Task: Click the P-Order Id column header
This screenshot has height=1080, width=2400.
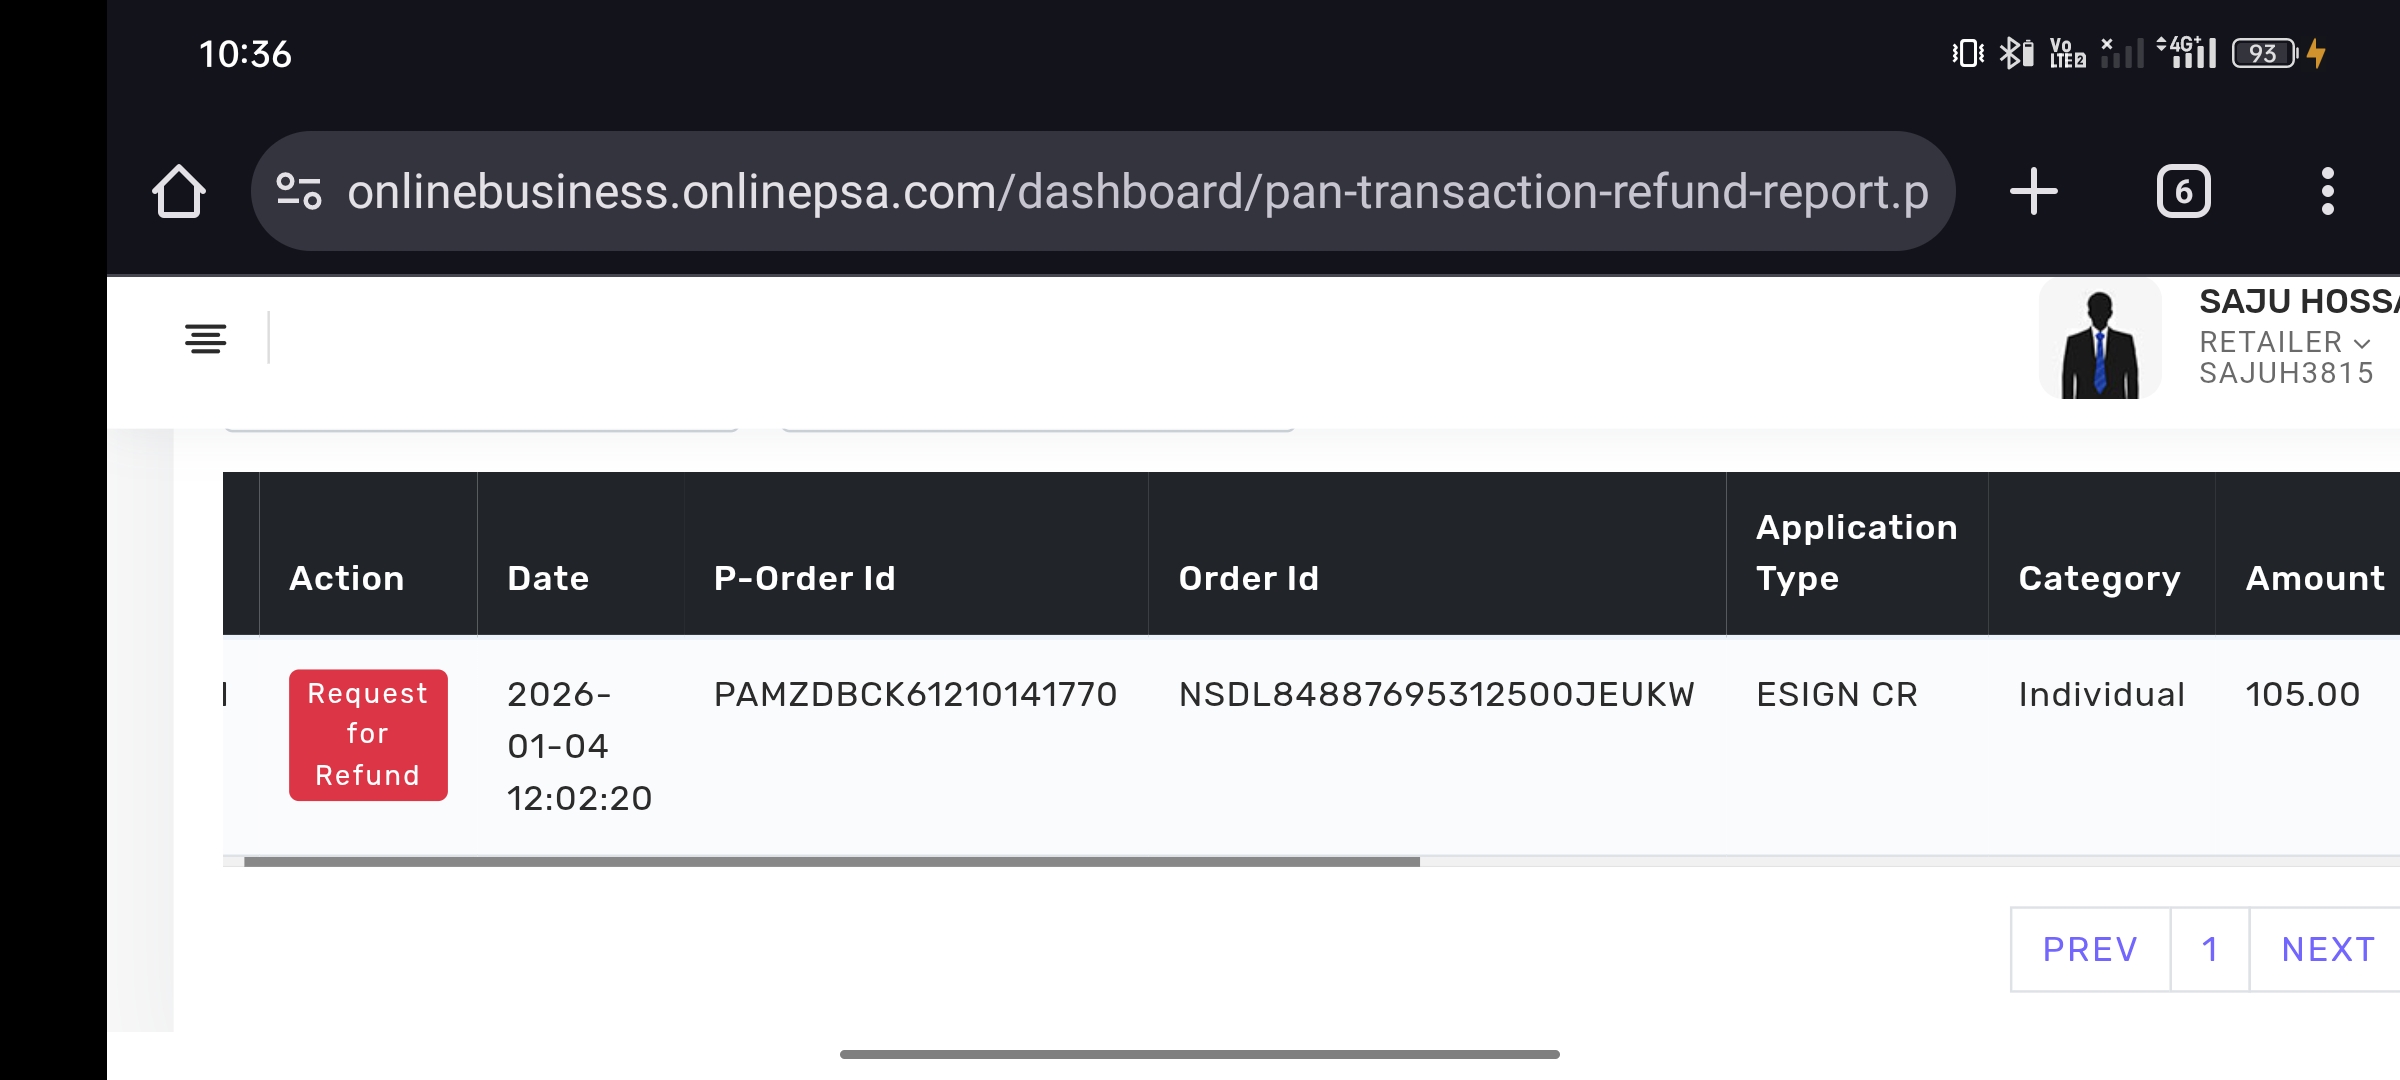Action: (804, 578)
